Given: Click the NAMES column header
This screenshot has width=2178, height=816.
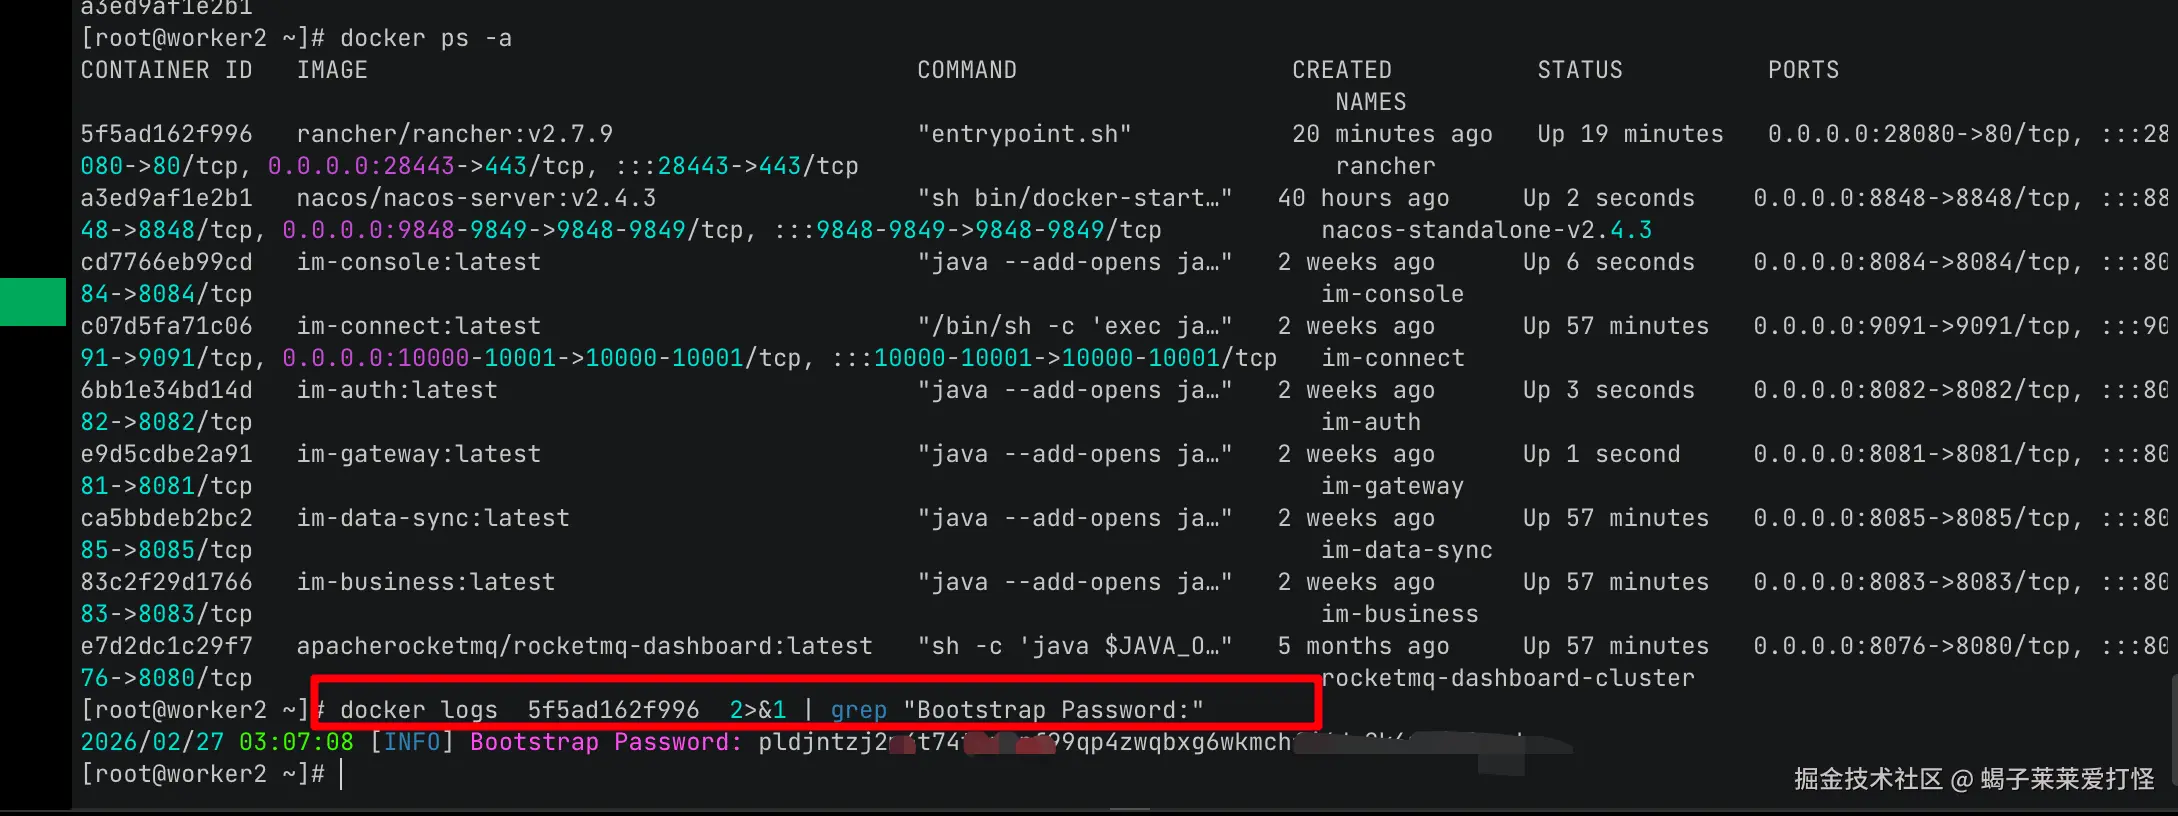Looking at the screenshot, I should point(1371,102).
